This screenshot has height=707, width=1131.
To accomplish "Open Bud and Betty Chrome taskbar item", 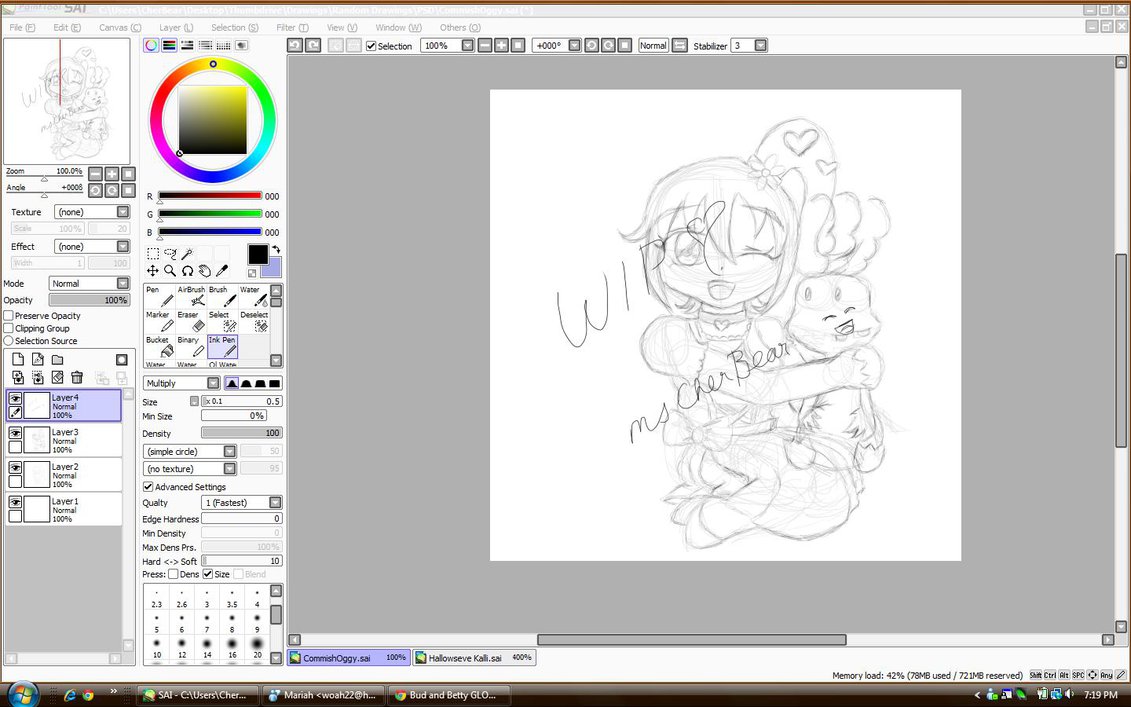I will coord(449,695).
